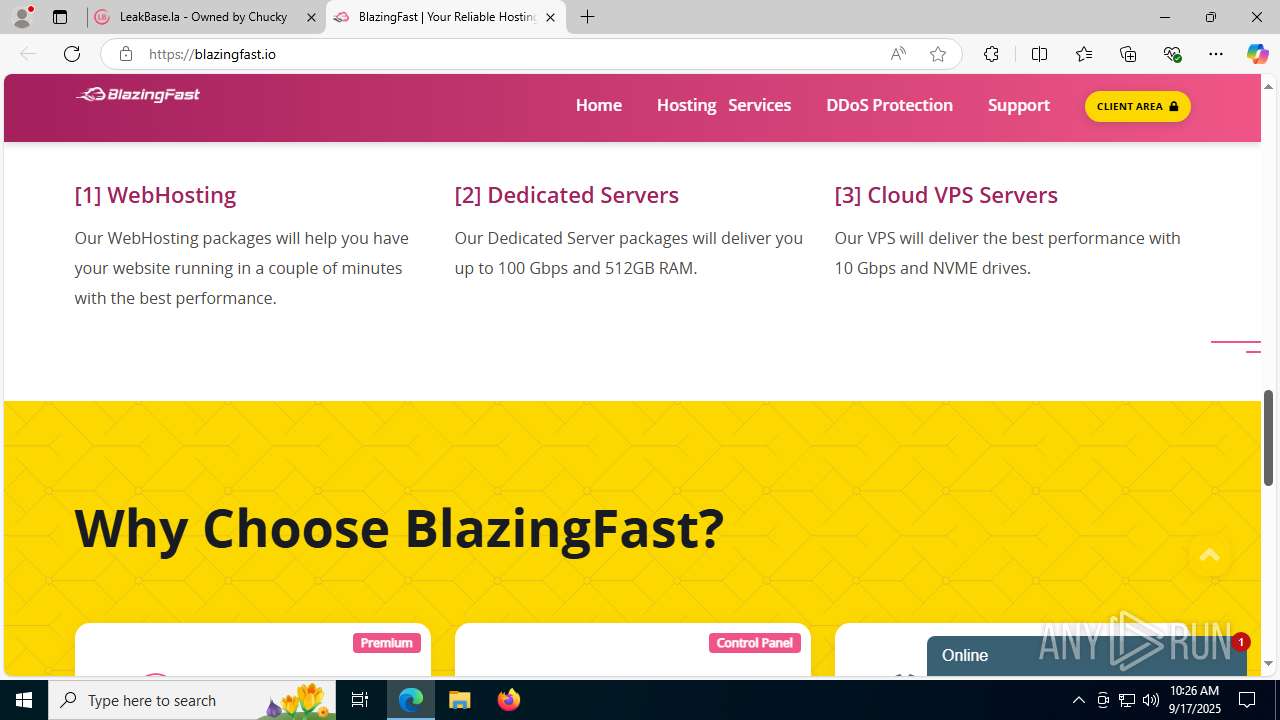Open Tab actions menu icon

click(x=60, y=17)
